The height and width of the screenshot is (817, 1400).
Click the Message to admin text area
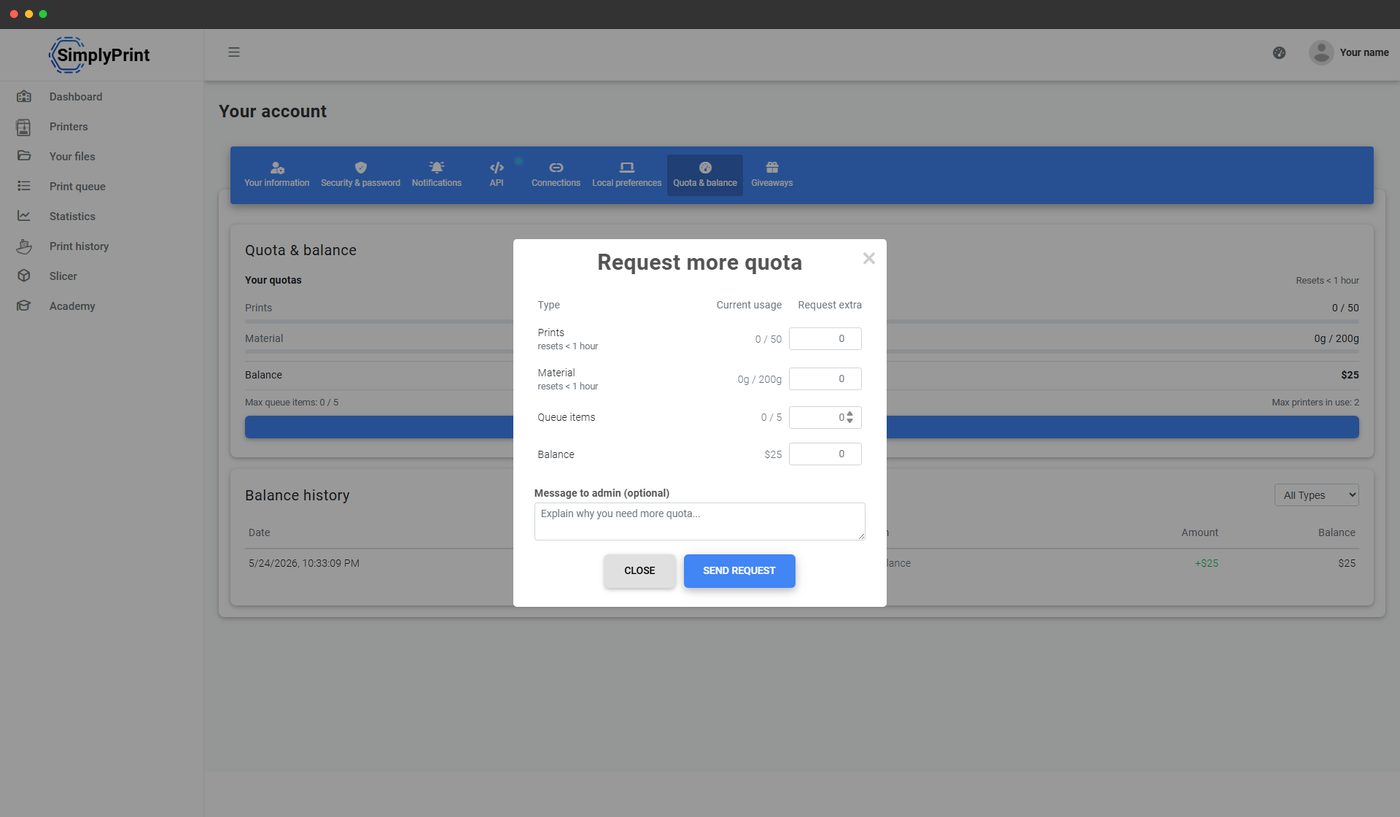[x=700, y=521]
